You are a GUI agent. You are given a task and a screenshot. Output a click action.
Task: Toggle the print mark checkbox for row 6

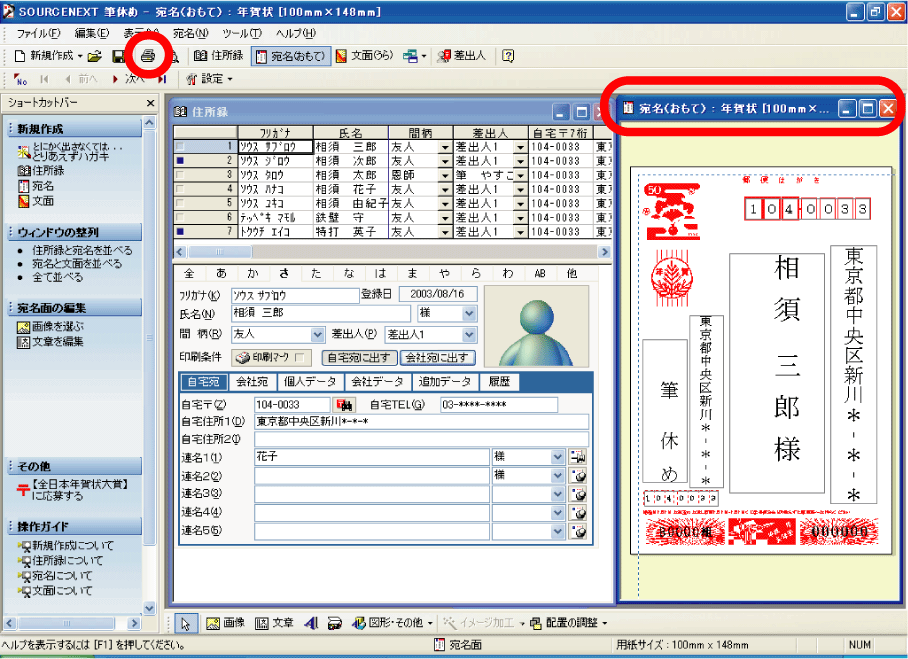(x=180, y=218)
